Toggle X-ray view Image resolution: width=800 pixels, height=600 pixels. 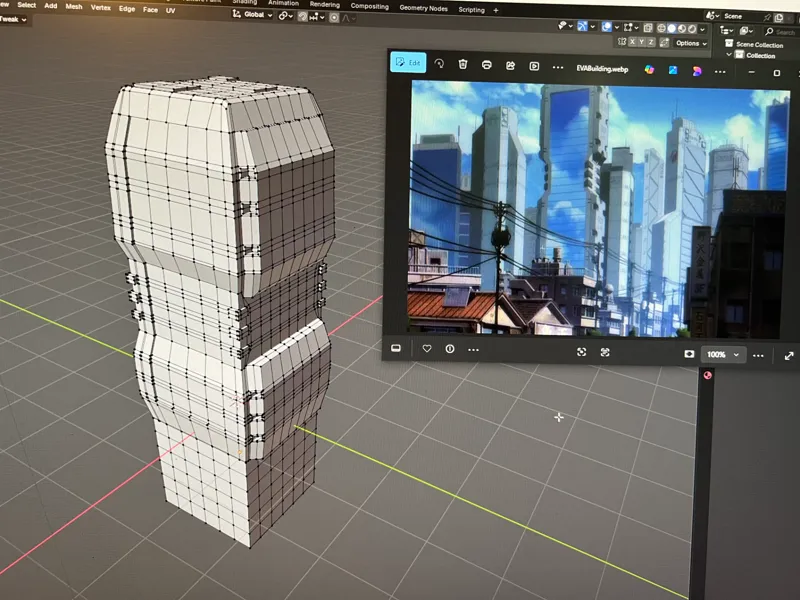pyautogui.click(x=648, y=28)
